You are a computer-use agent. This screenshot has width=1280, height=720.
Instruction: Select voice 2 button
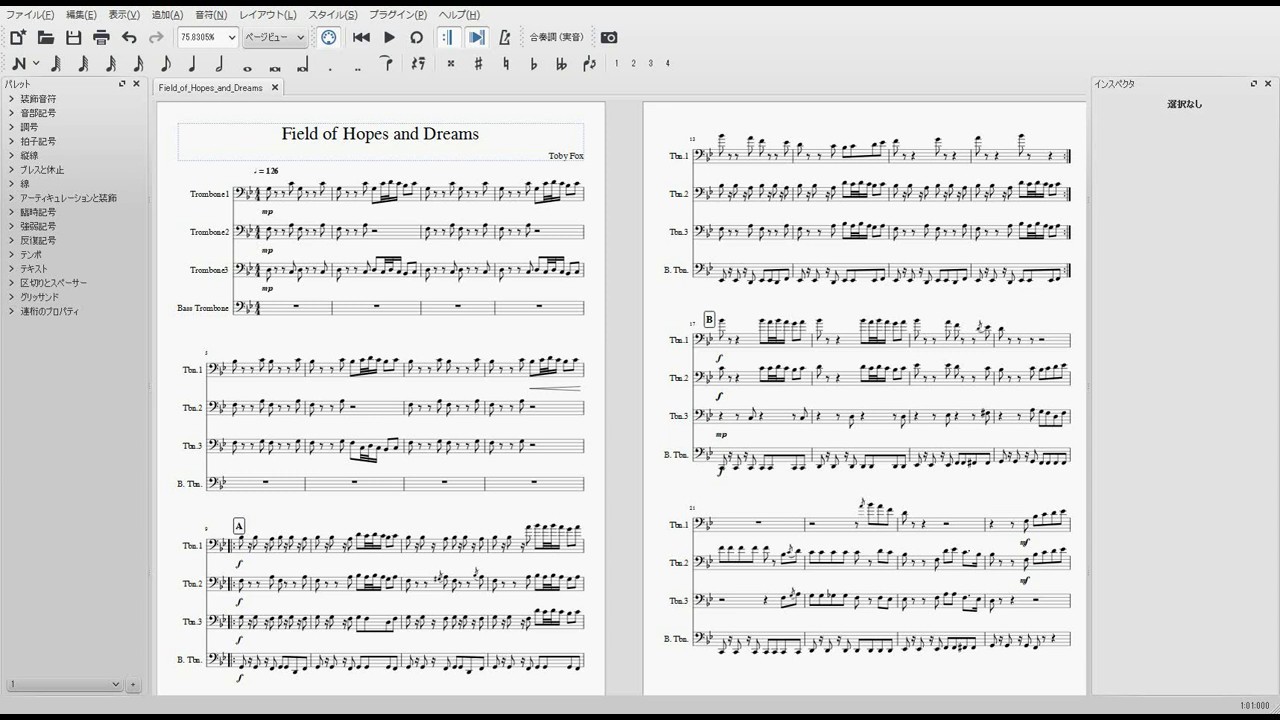pyautogui.click(x=634, y=64)
